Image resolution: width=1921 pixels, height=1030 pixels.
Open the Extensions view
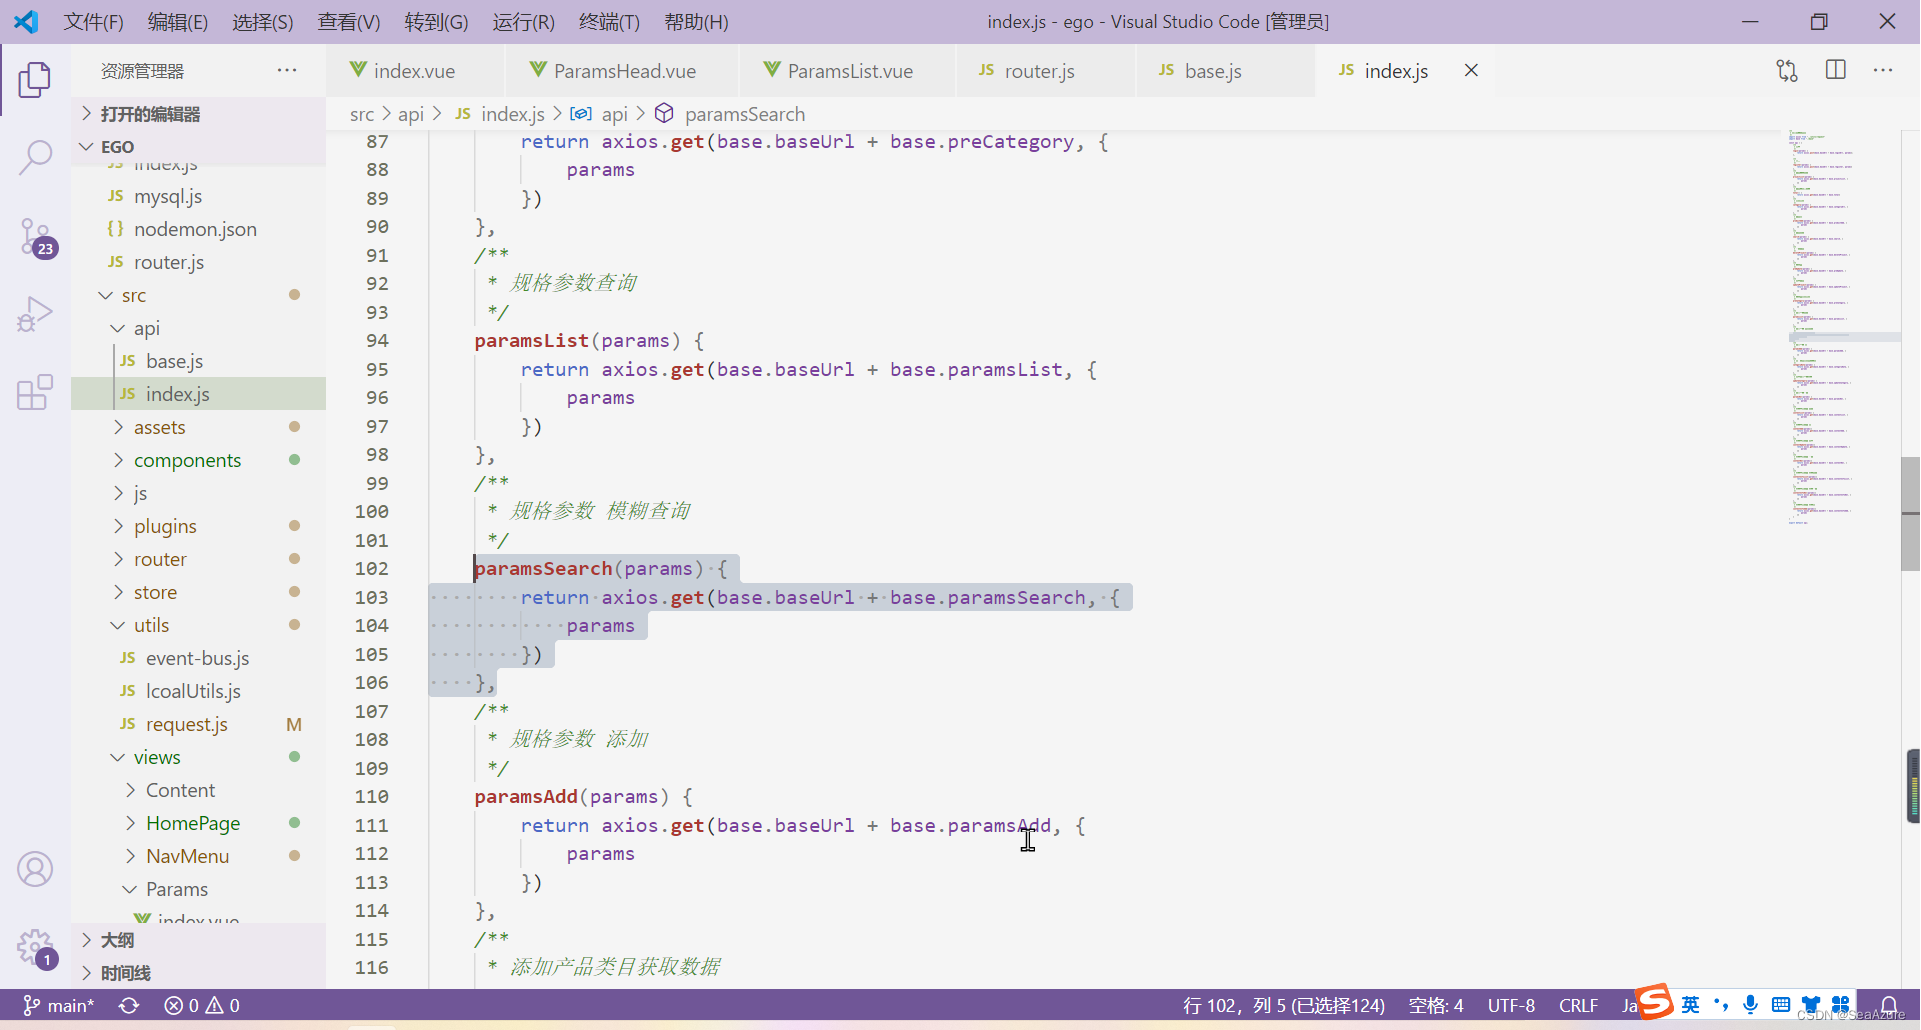pos(35,392)
